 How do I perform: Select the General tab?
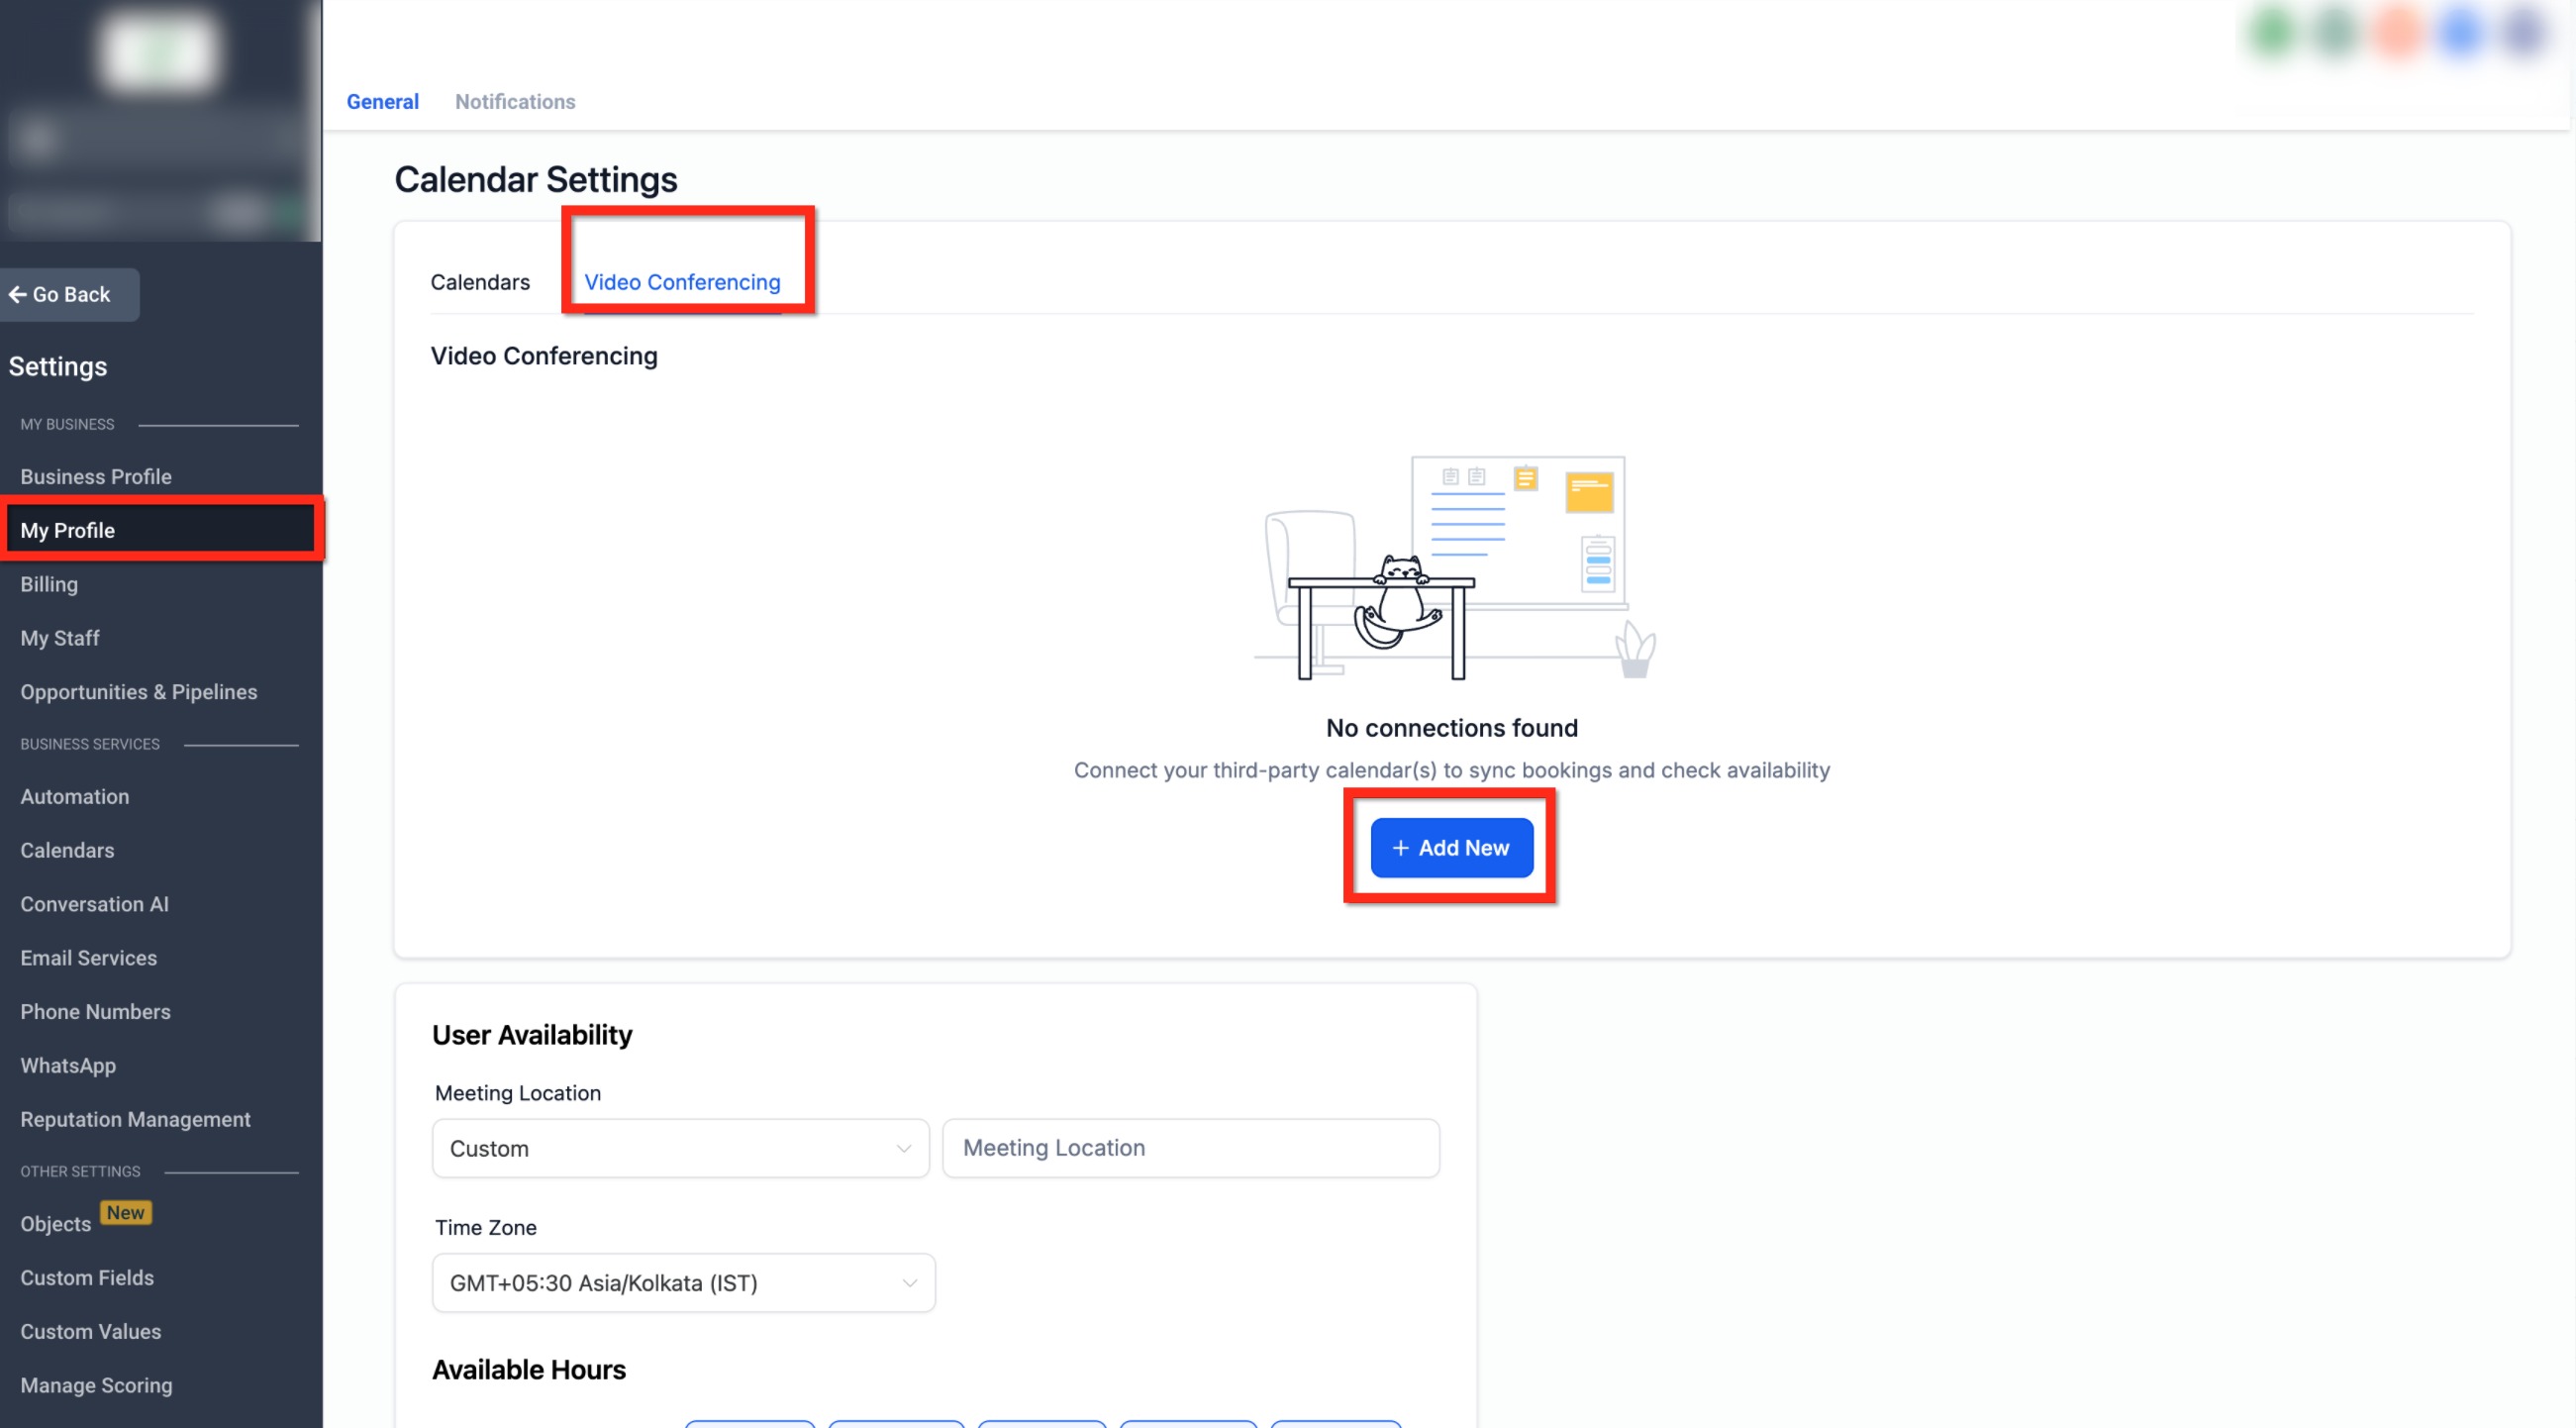382,101
